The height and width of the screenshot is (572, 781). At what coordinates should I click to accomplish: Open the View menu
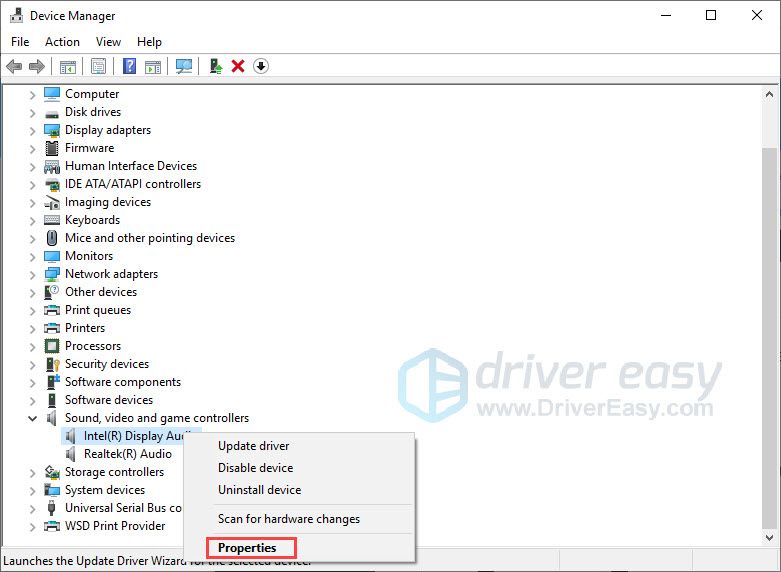108,42
